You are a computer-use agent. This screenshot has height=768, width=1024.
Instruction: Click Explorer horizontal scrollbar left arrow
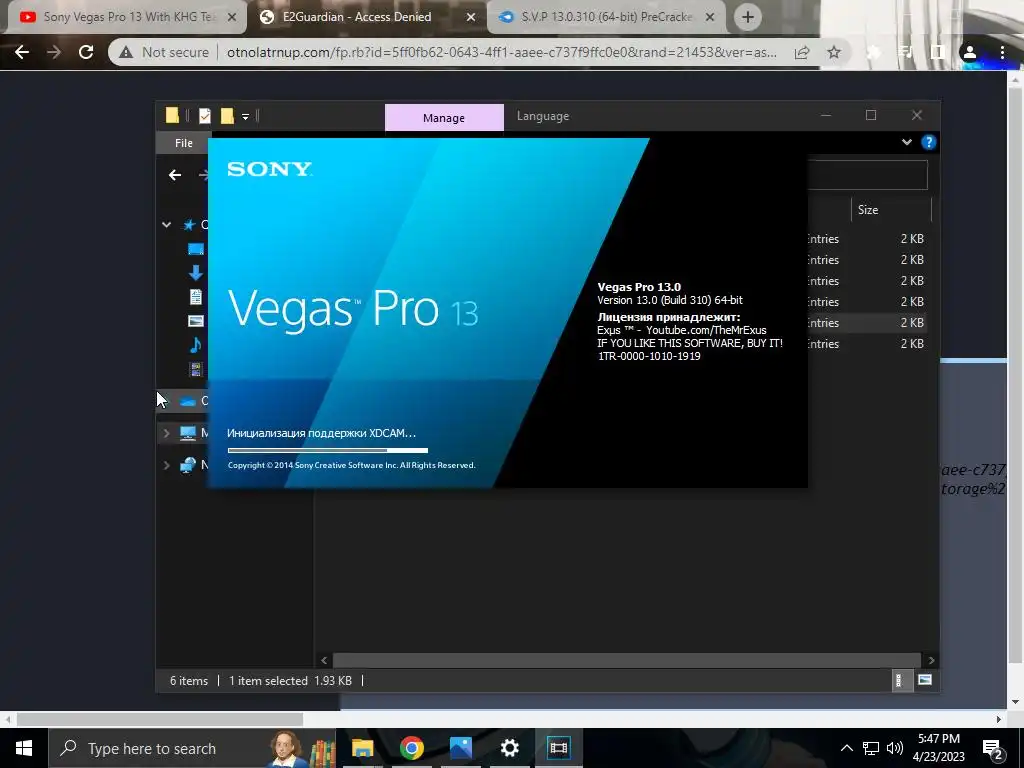click(x=324, y=660)
